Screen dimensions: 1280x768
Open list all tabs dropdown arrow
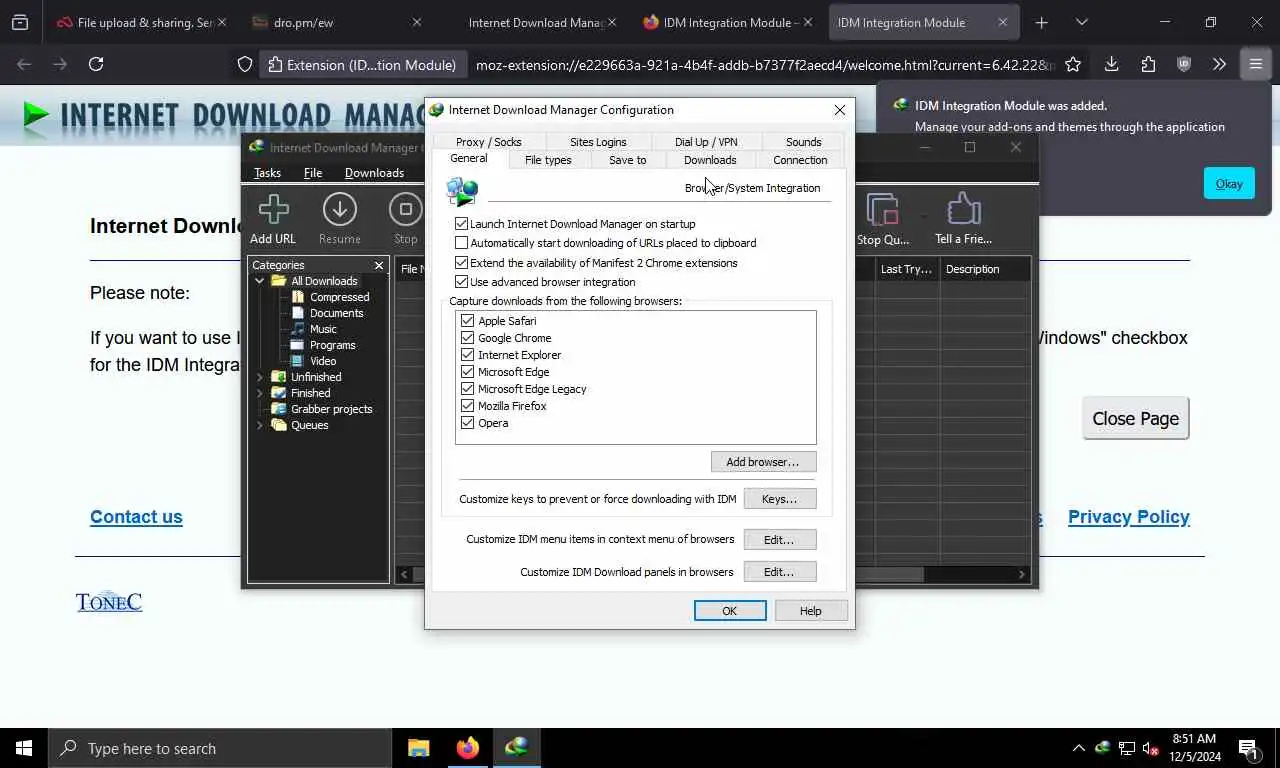pyautogui.click(x=1081, y=22)
